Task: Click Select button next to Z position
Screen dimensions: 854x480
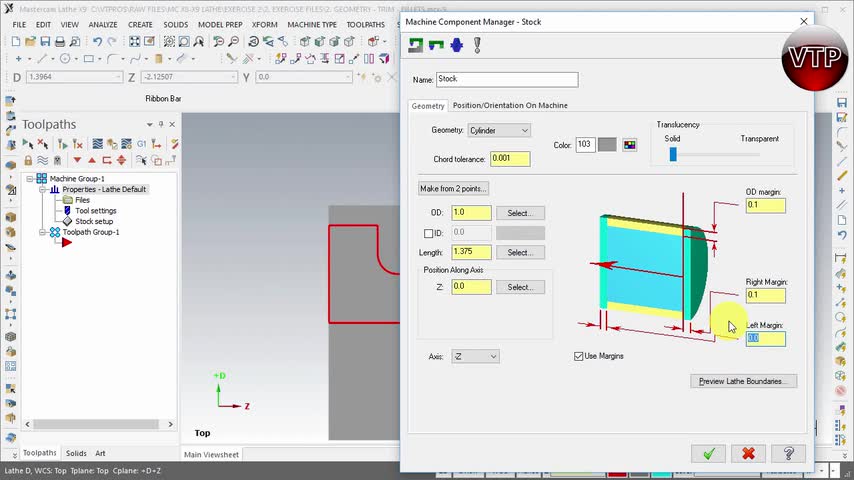Action: 520,287
